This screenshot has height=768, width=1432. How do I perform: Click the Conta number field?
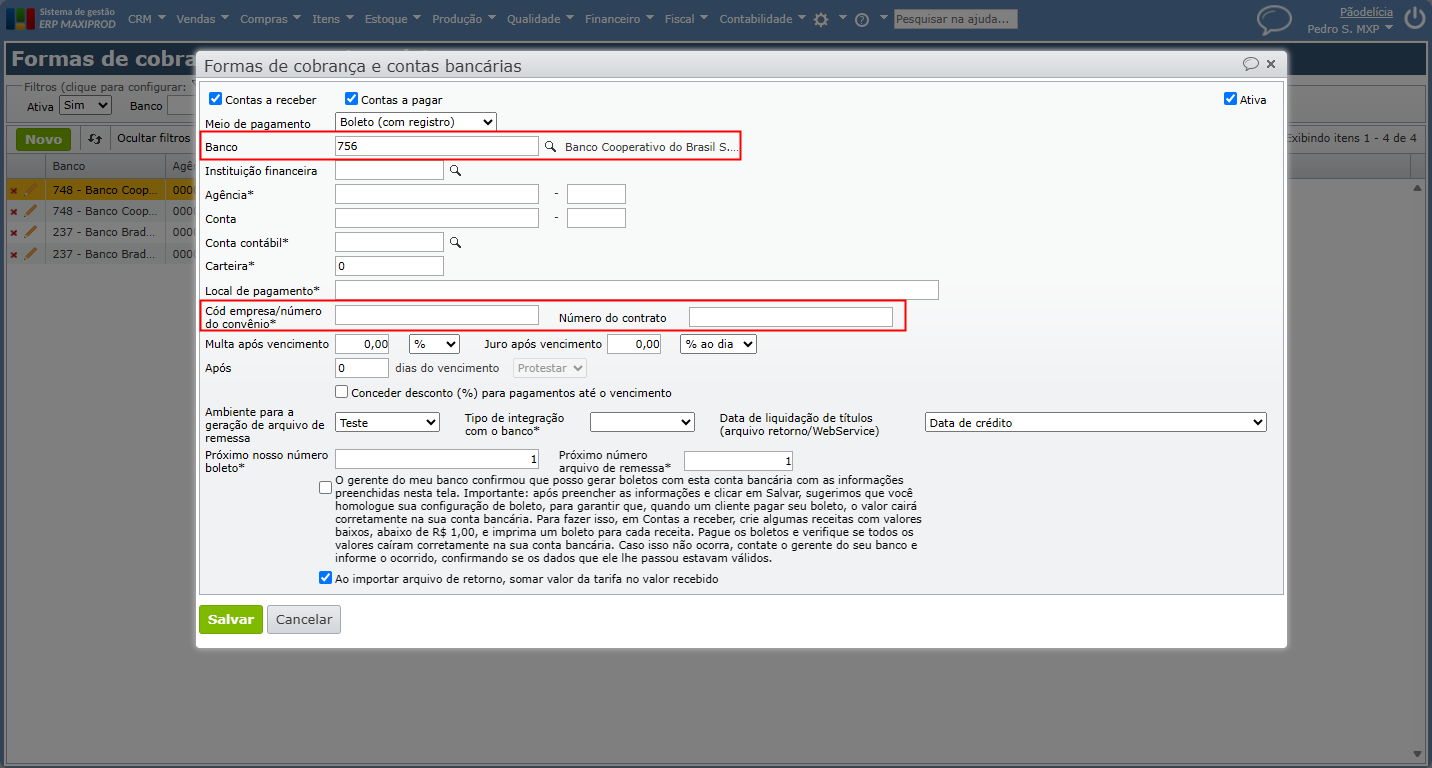click(437, 218)
